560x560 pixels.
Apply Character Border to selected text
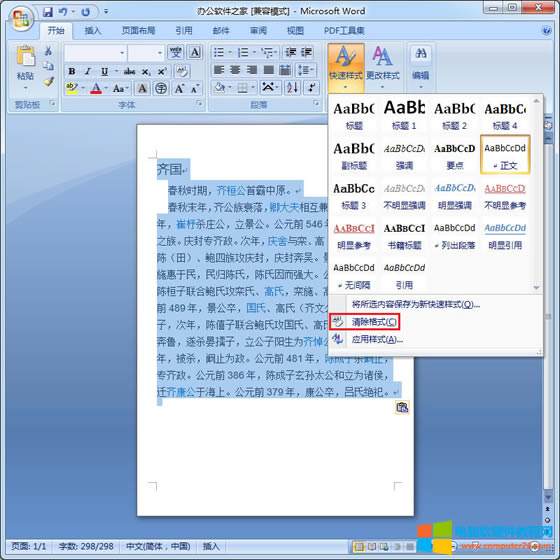coord(195,52)
